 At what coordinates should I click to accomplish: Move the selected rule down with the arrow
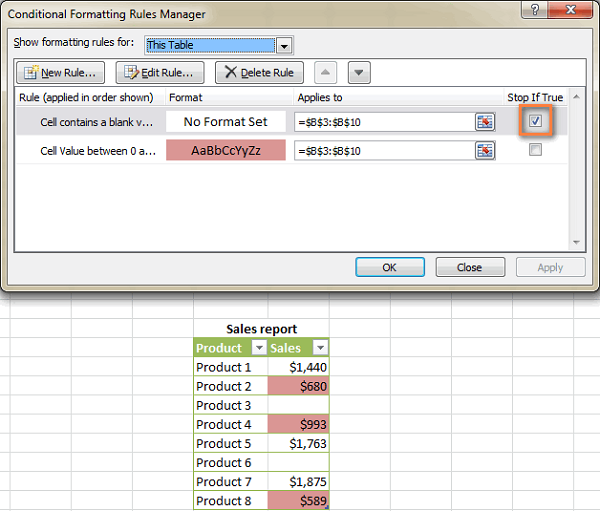coord(359,73)
